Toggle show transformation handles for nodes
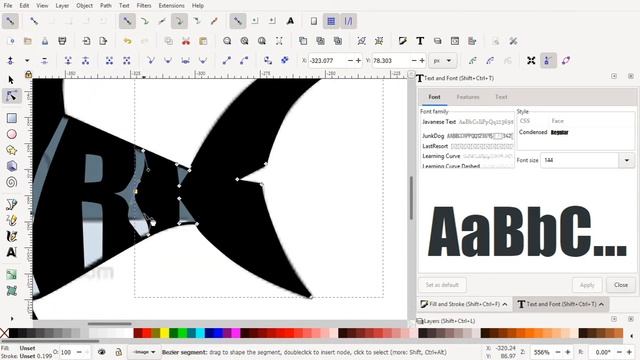This screenshot has width=640, height=360. 531,61
